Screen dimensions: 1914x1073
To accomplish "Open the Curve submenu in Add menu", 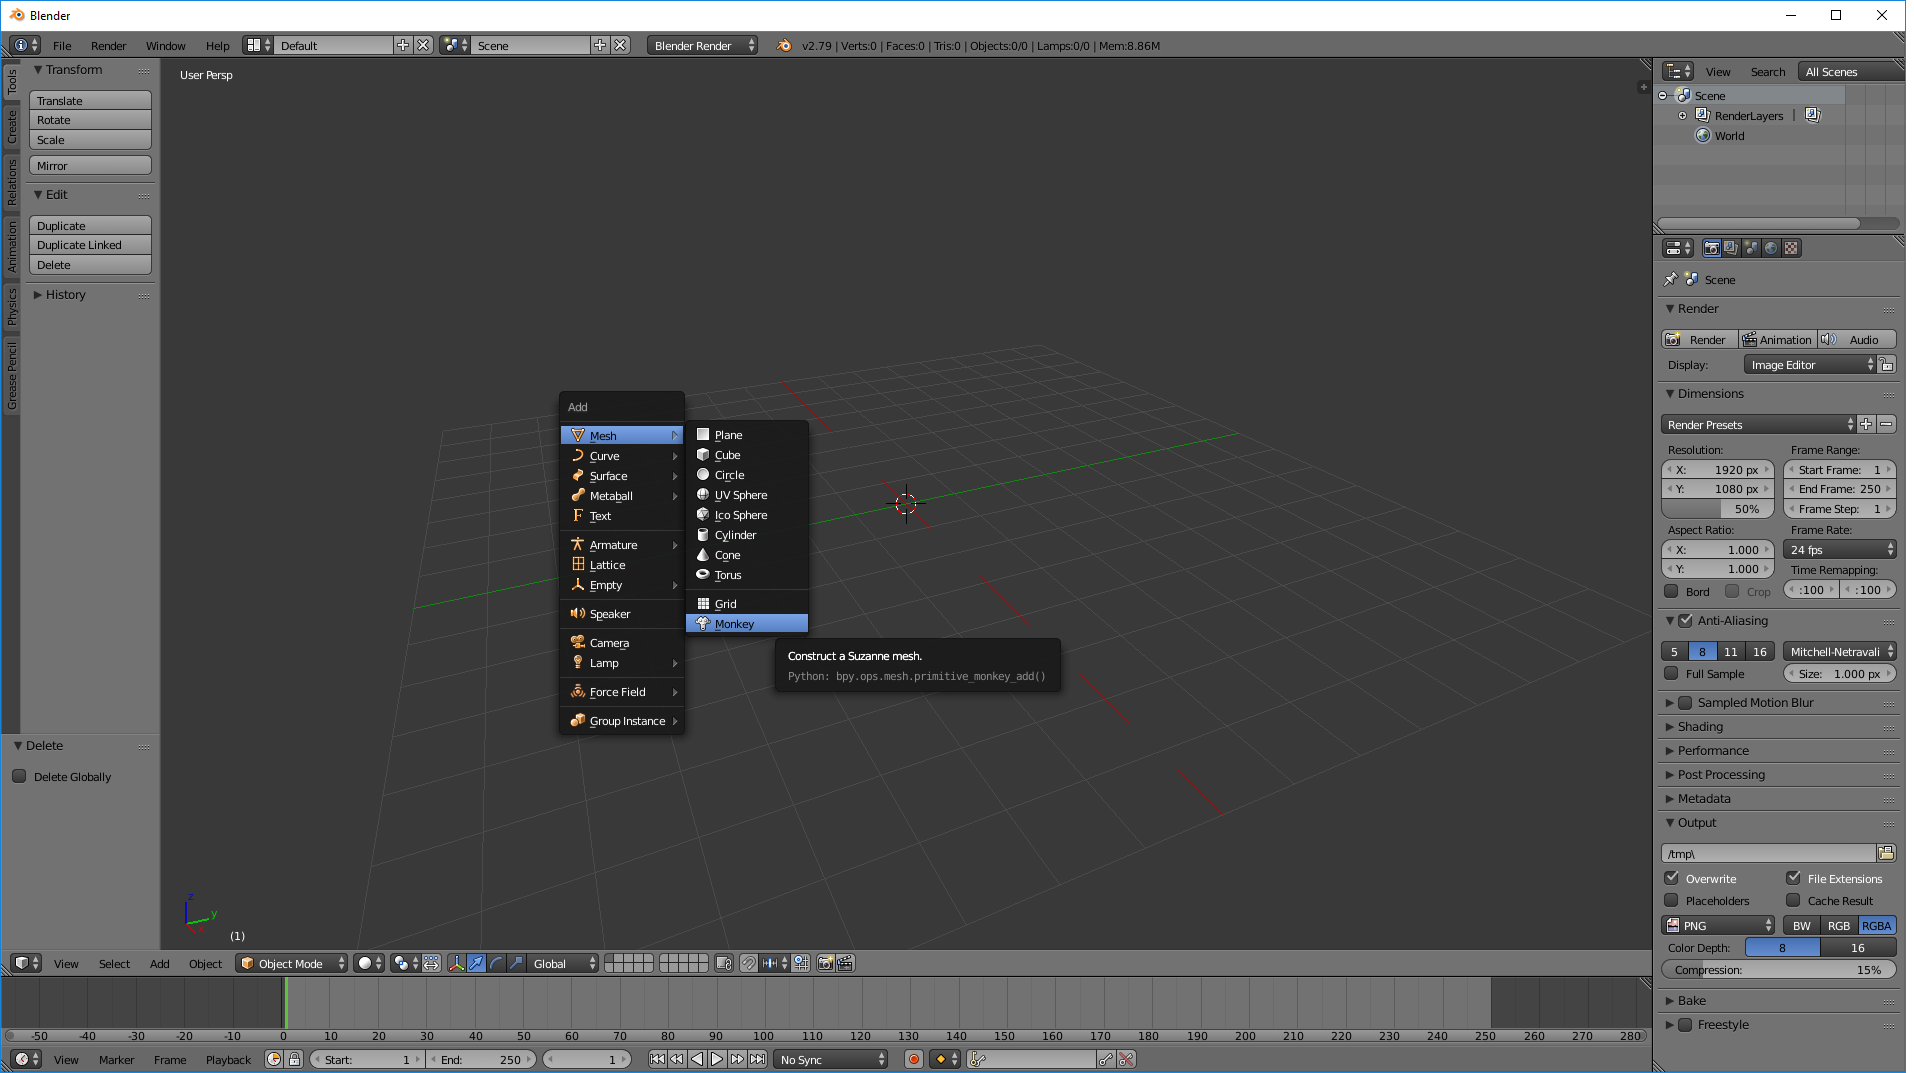I will 622,456.
